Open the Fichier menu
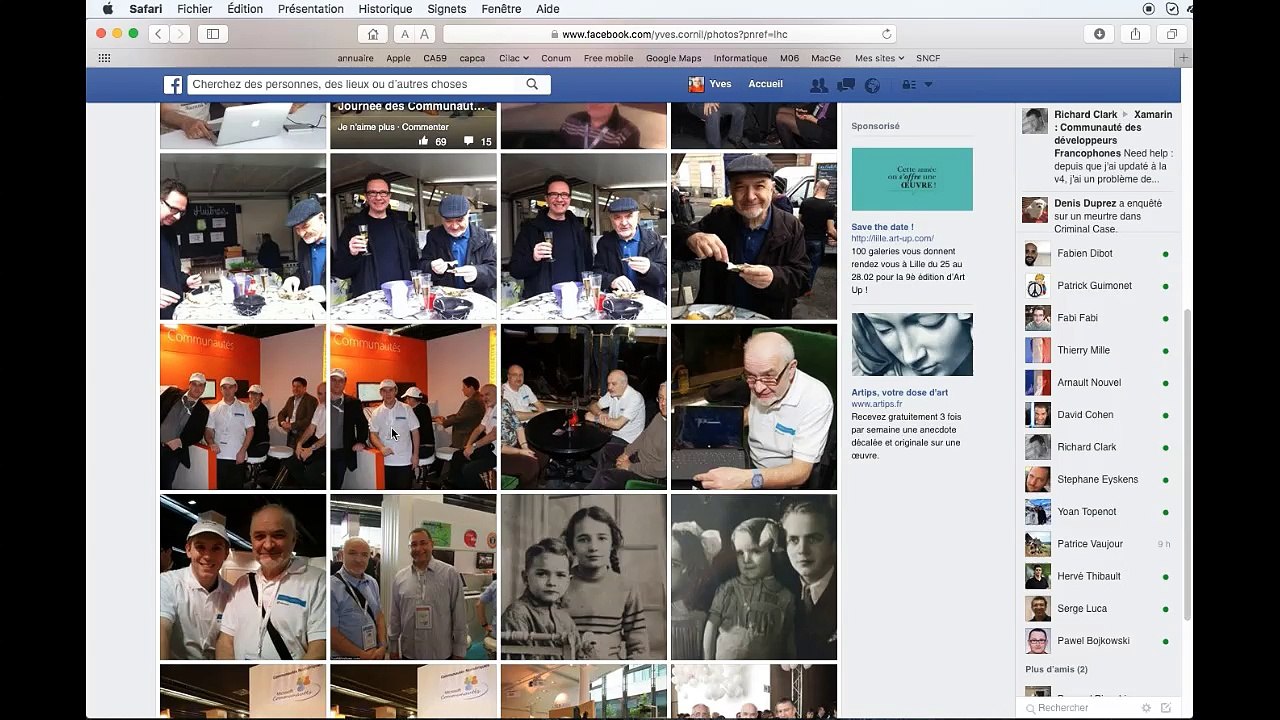 click(194, 9)
